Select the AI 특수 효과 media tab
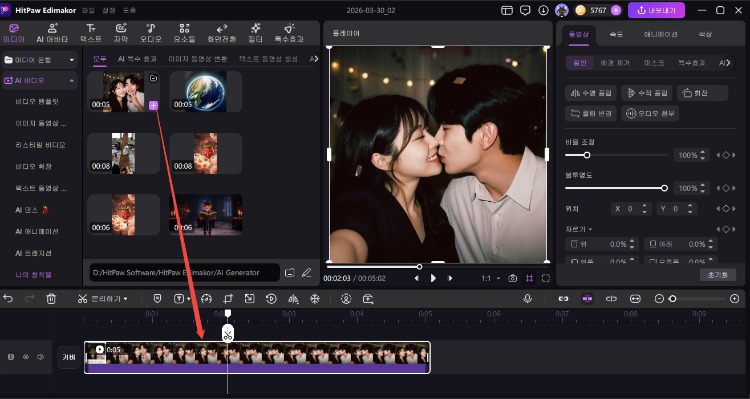This screenshot has width=750, height=399. 137,59
